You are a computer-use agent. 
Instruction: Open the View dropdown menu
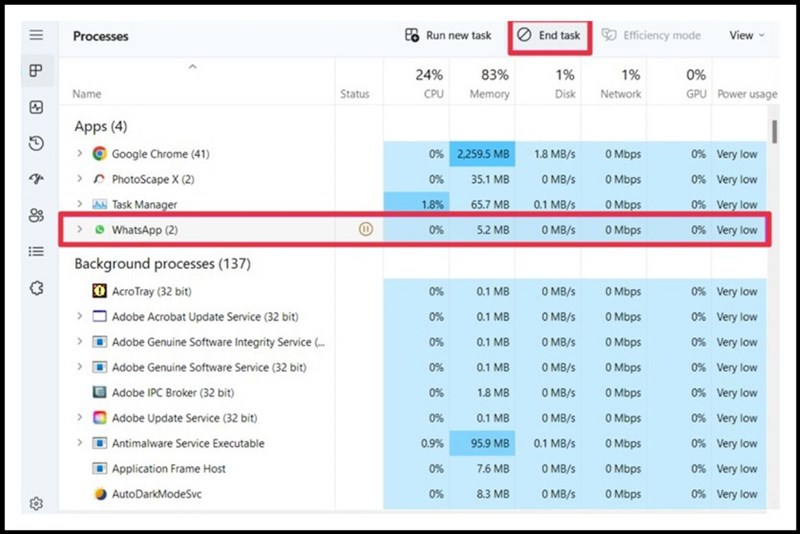coord(746,35)
